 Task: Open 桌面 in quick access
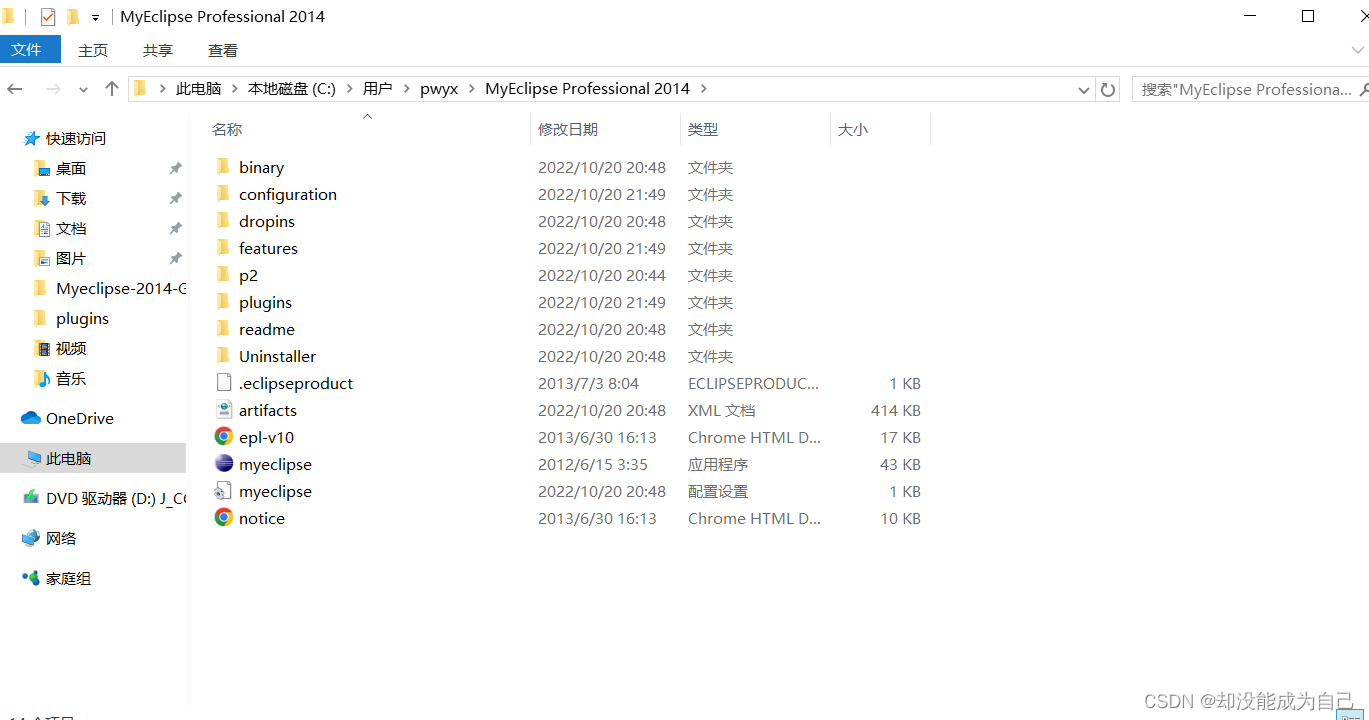(71, 168)
